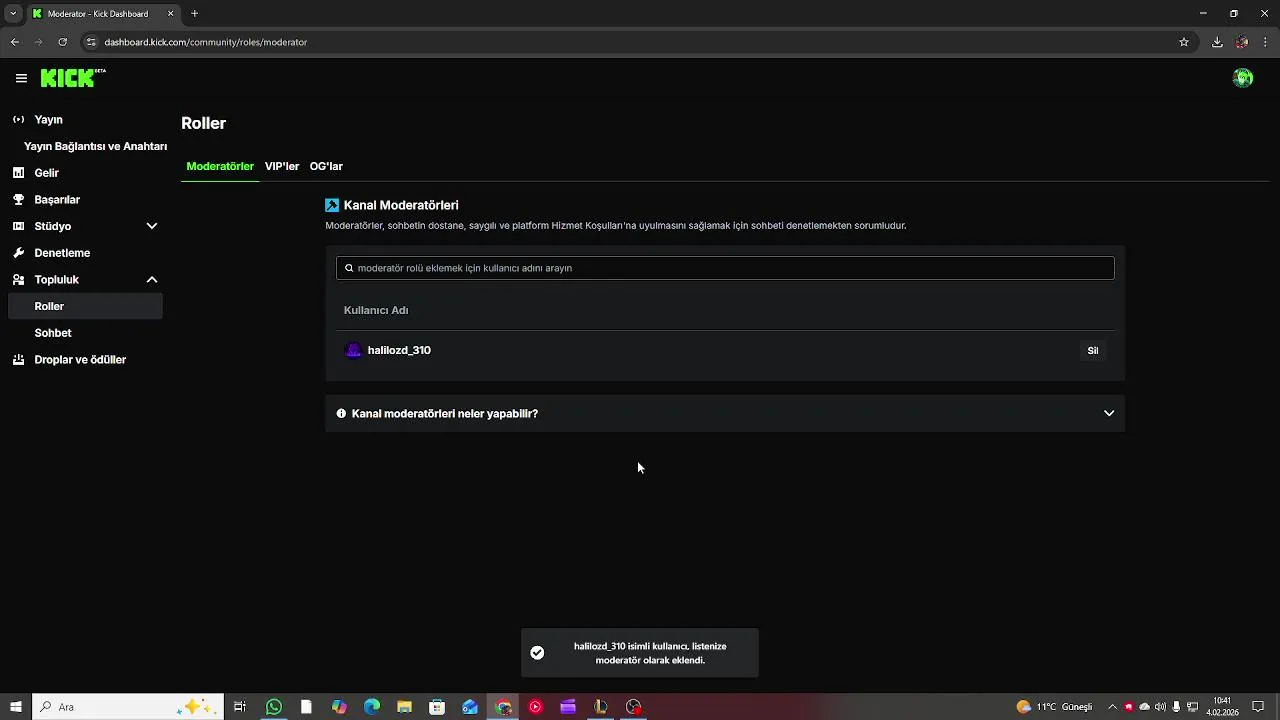Reload the page
The width and height of the screenshot is (1280, 720).
coord(62,42)
